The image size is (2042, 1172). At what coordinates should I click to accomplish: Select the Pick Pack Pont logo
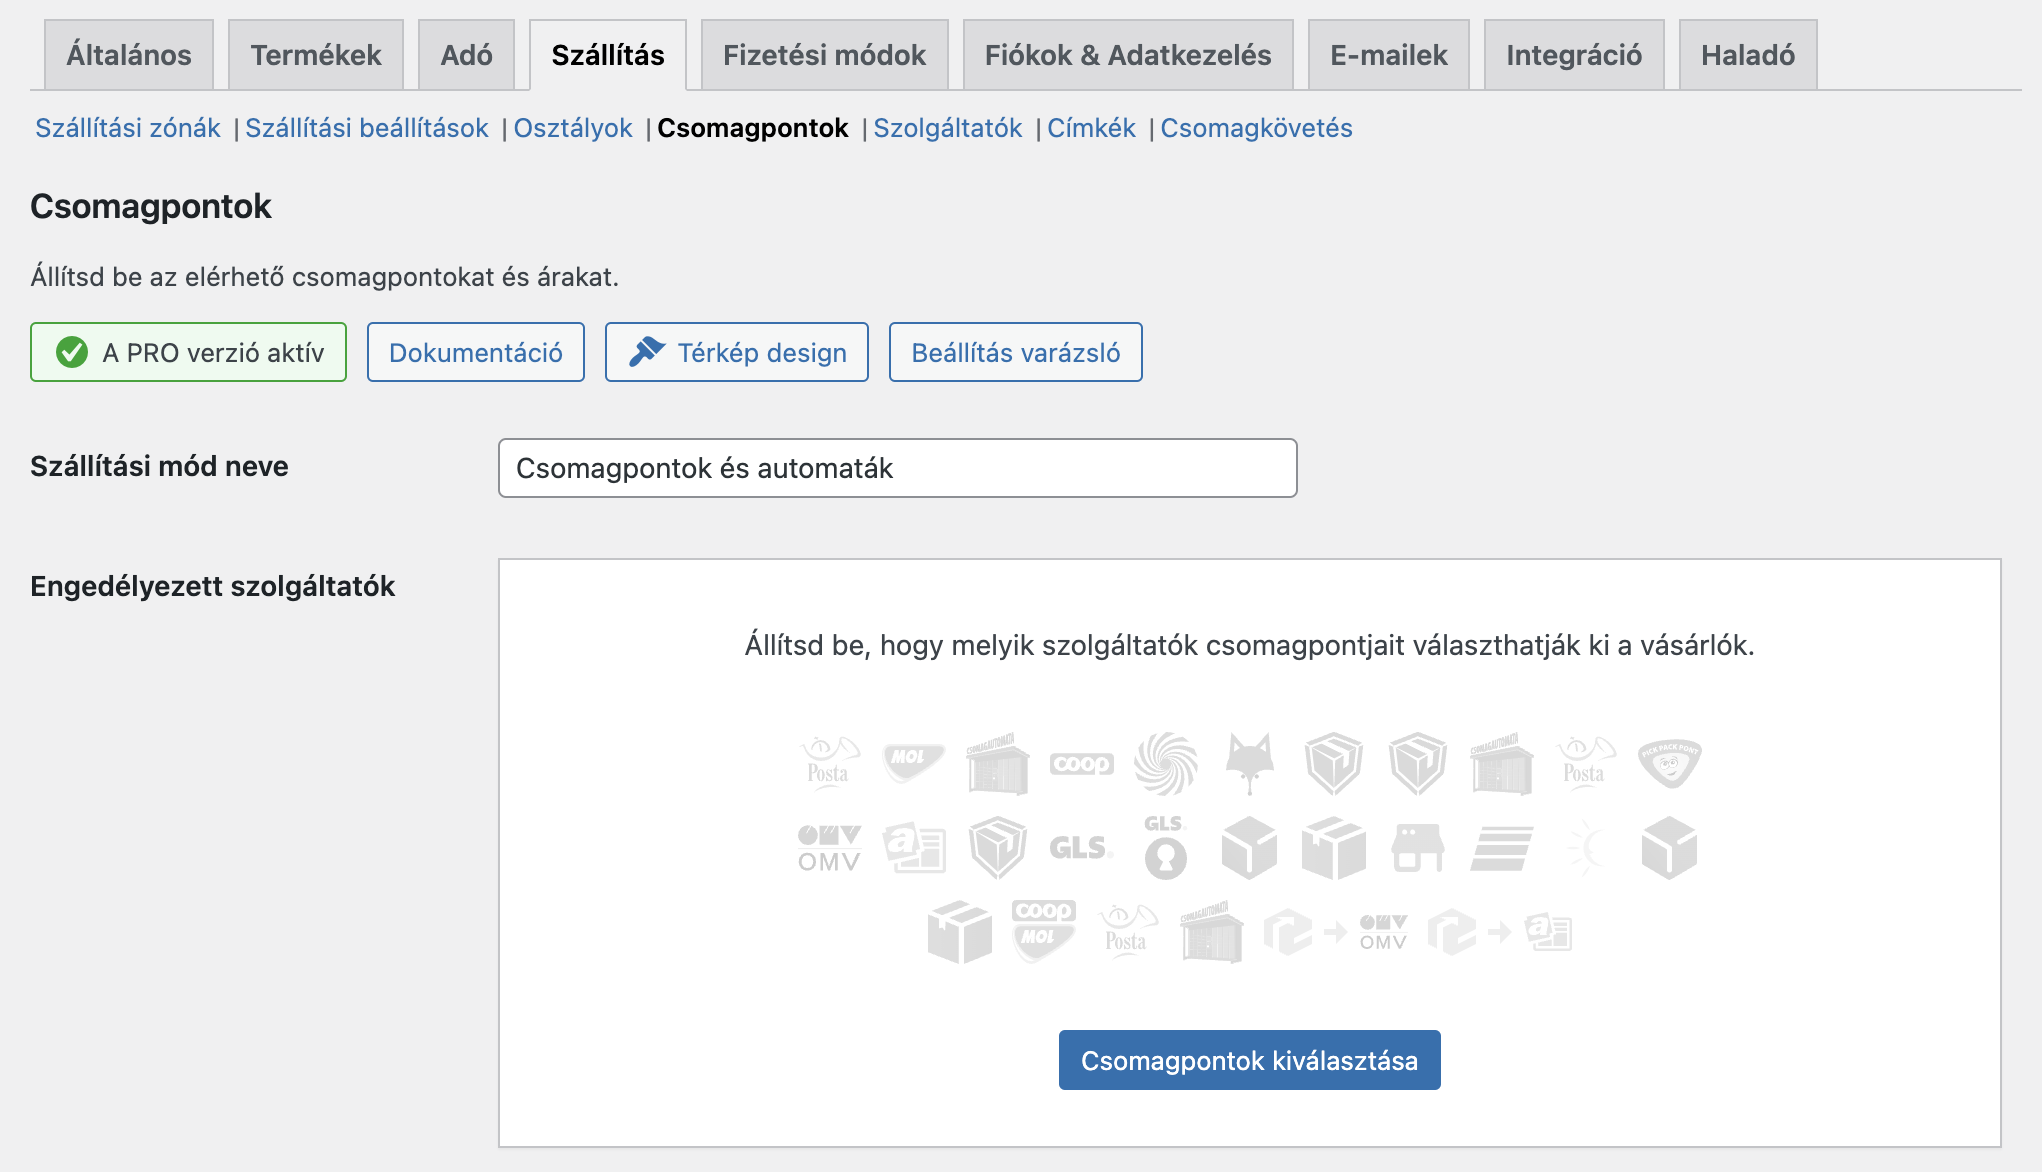click(x=1669, y=763)
